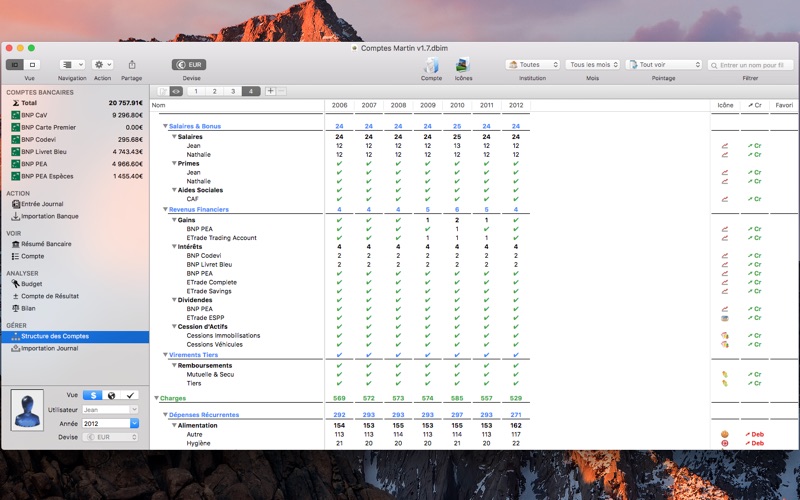The image size is (800, 500).
Task: Click the plus add-level button
Action: coord(270,91)
